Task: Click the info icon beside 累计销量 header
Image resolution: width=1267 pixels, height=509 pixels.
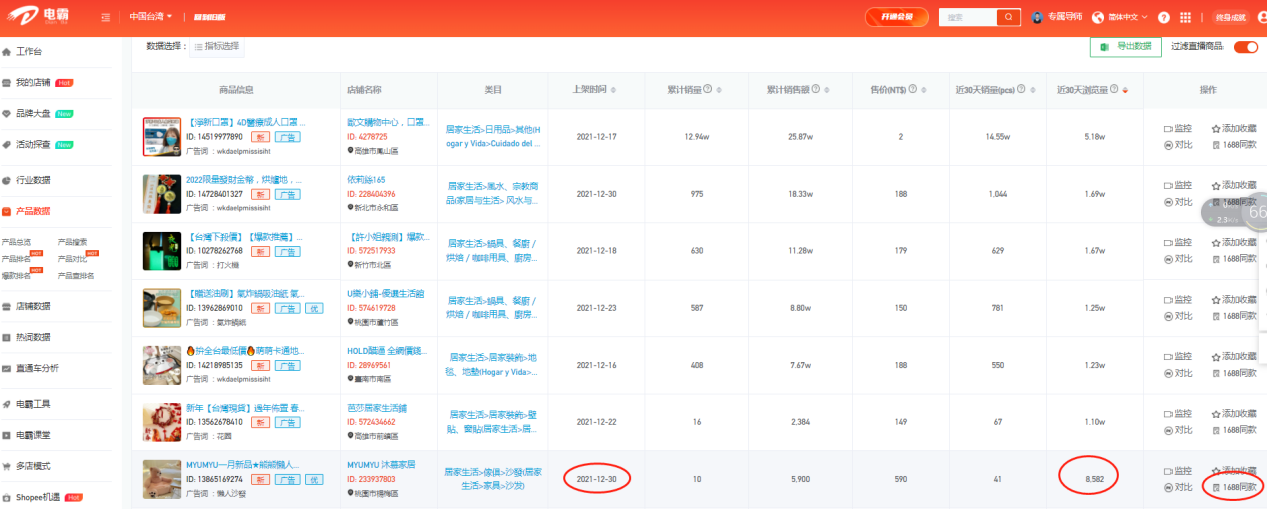Action: click(707, 89)
